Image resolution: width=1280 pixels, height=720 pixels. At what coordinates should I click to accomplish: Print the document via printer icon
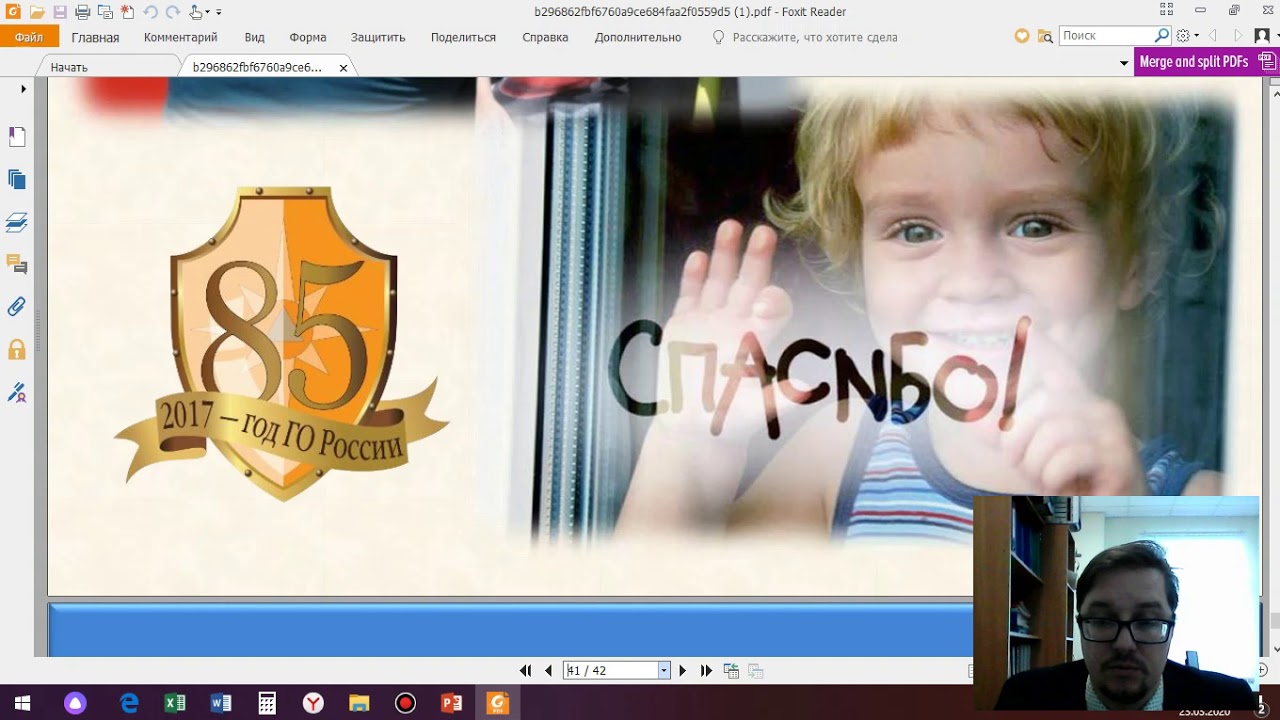click(83, 12)
